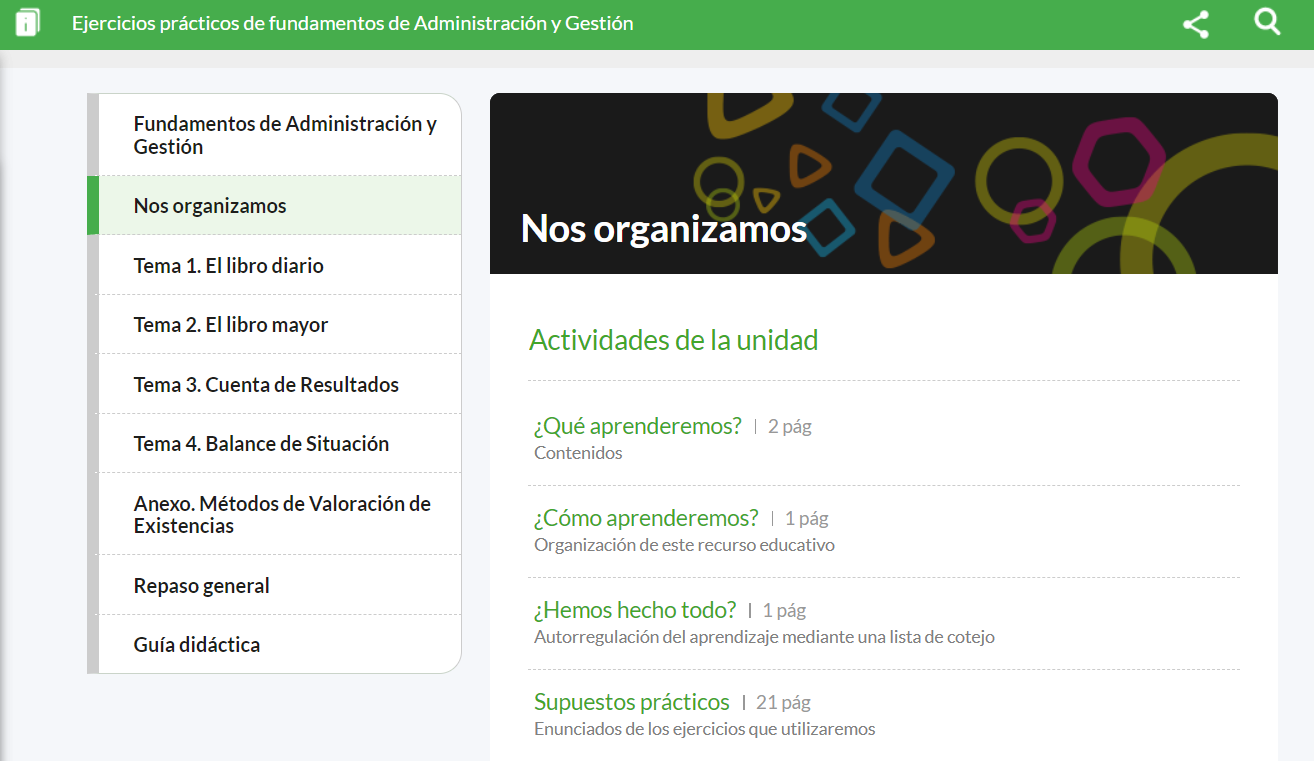Open the ¿Hemos hecho todo? activity
The width and height of the screenshot is (1314, 761).
pyautogui.click(x=635, y=609)
